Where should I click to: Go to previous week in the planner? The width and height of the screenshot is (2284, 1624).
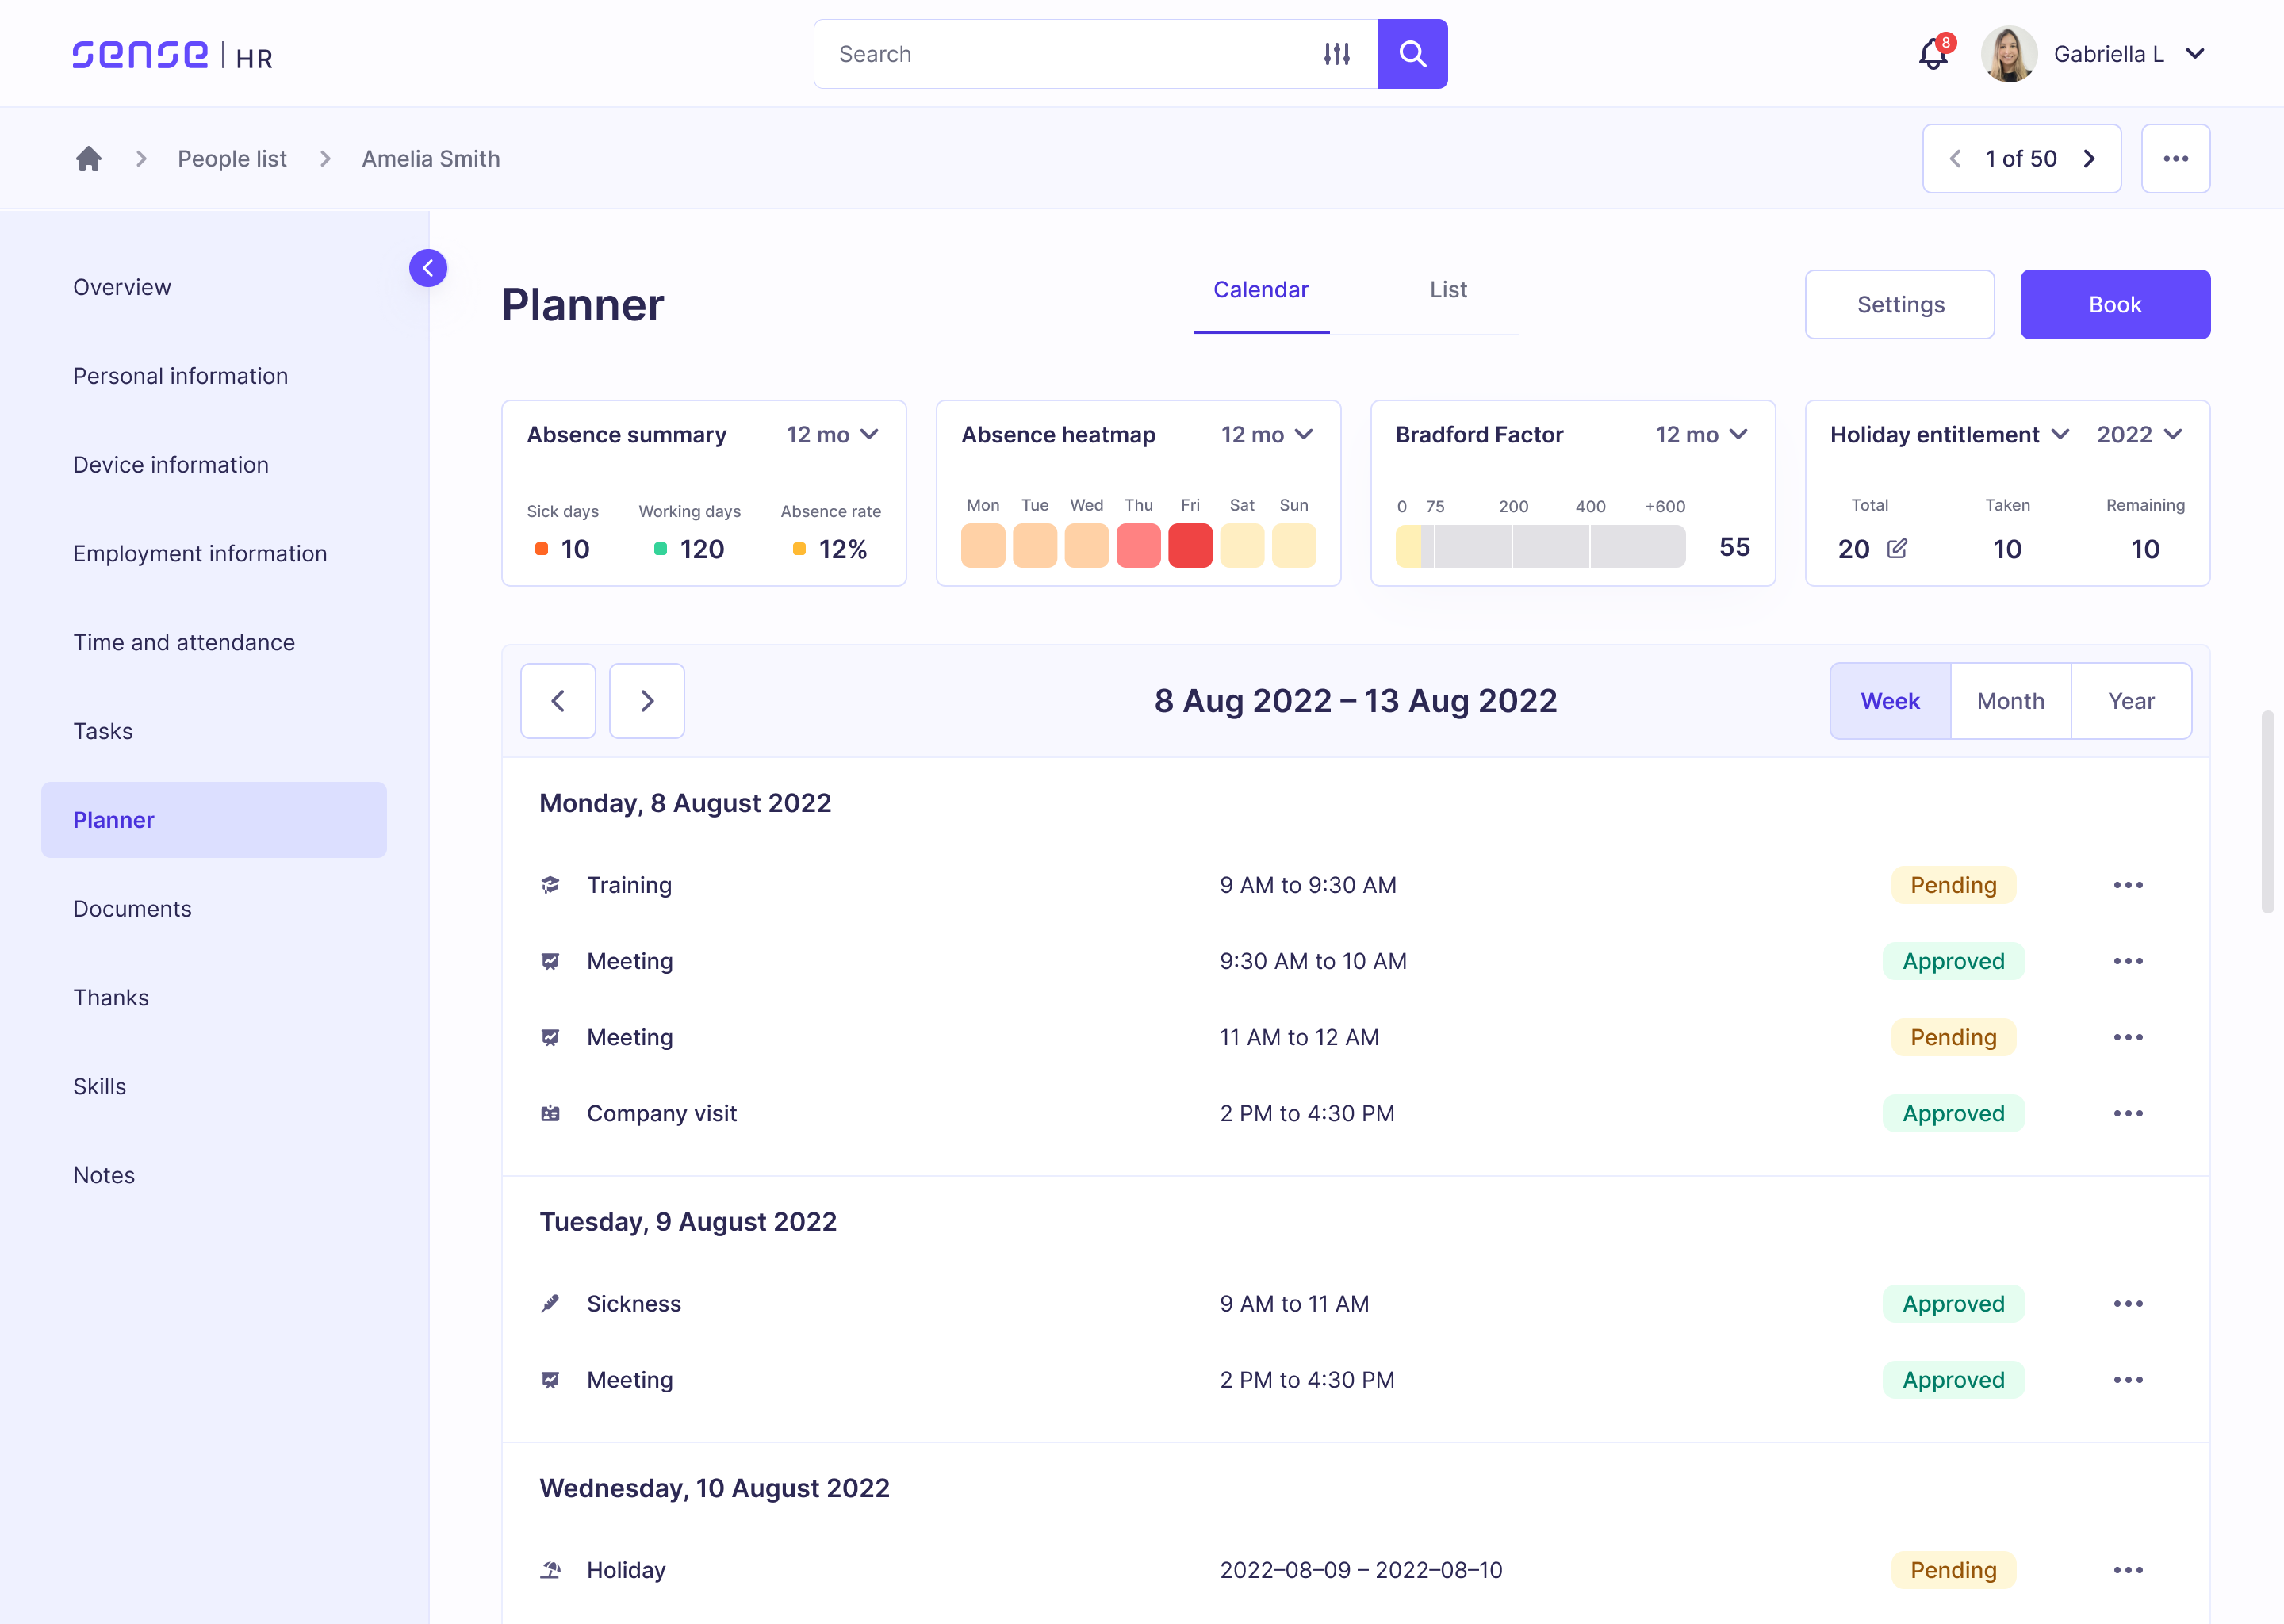click(558, 701)
